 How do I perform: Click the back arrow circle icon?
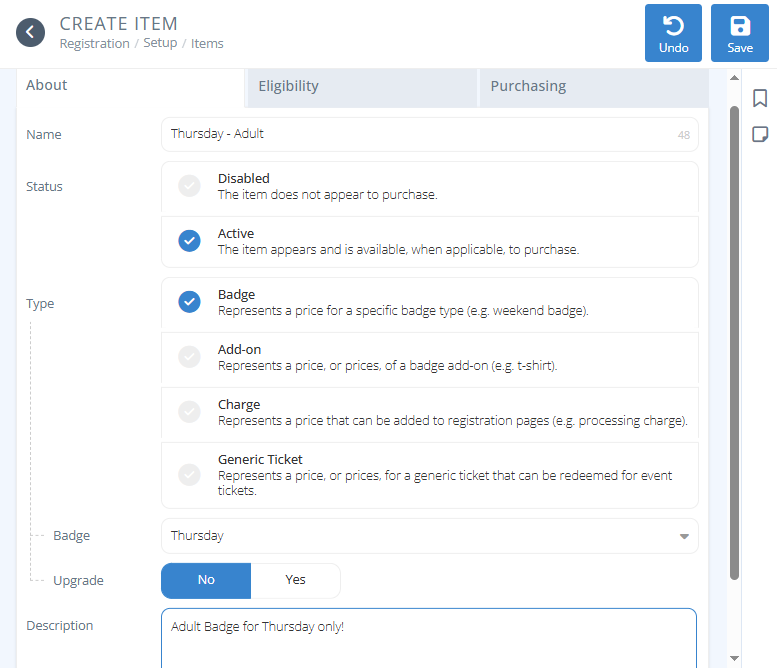pos(30,33)
